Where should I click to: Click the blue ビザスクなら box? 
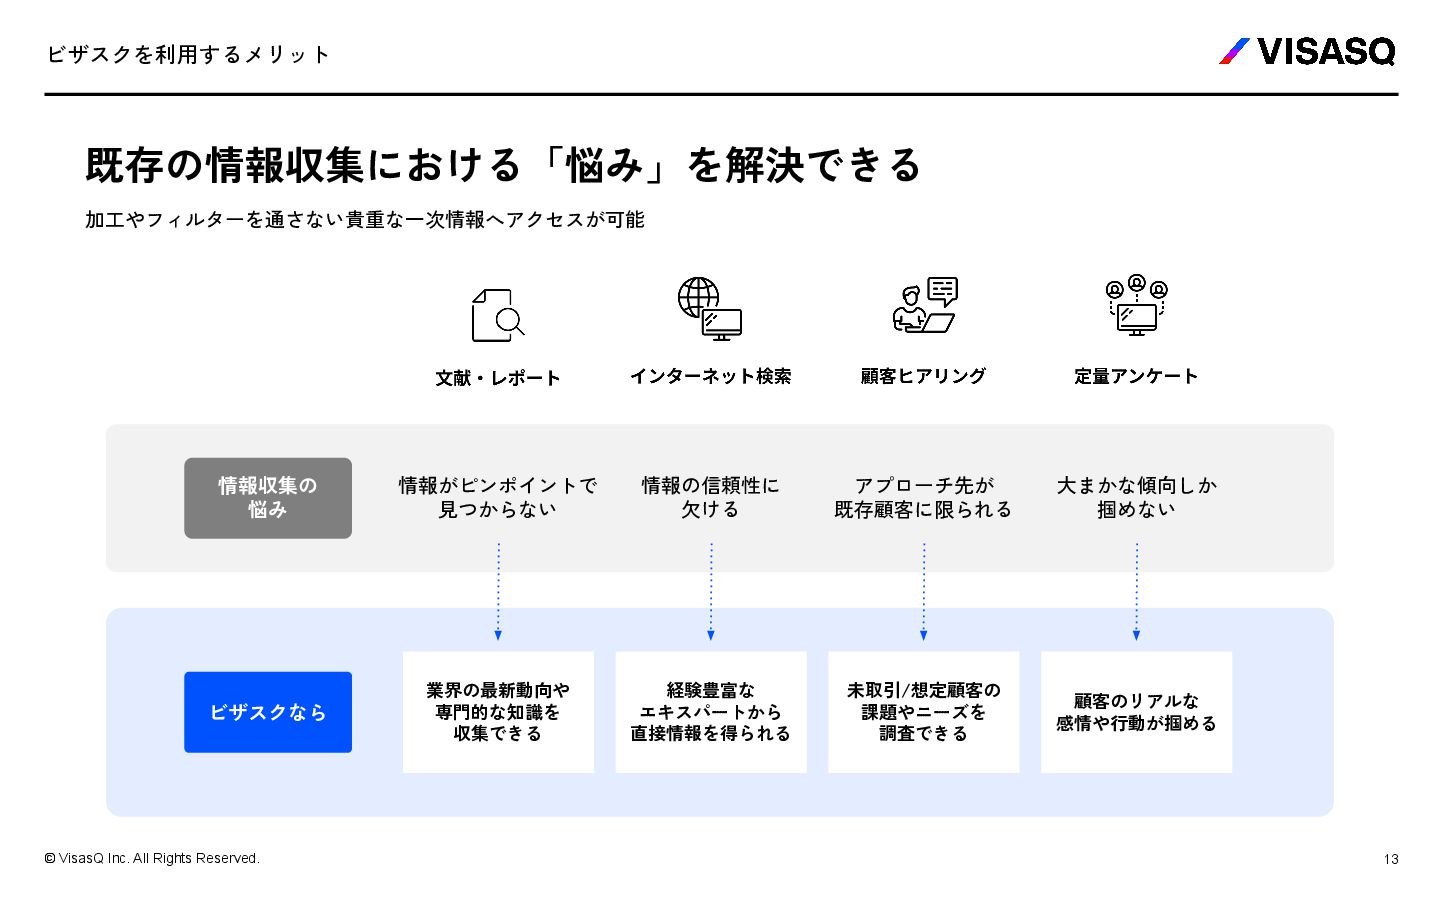tap(268, 712)
